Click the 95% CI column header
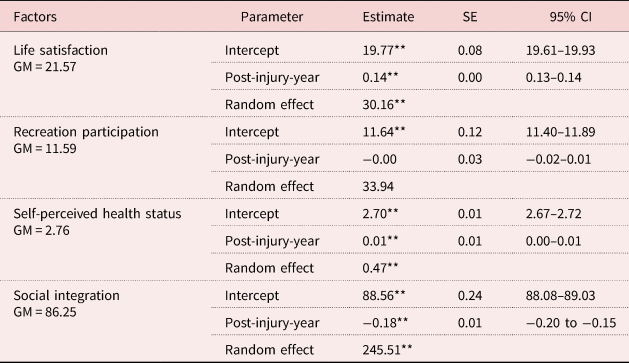Screen dimensions: 629x363 click(x=570, y=17)
